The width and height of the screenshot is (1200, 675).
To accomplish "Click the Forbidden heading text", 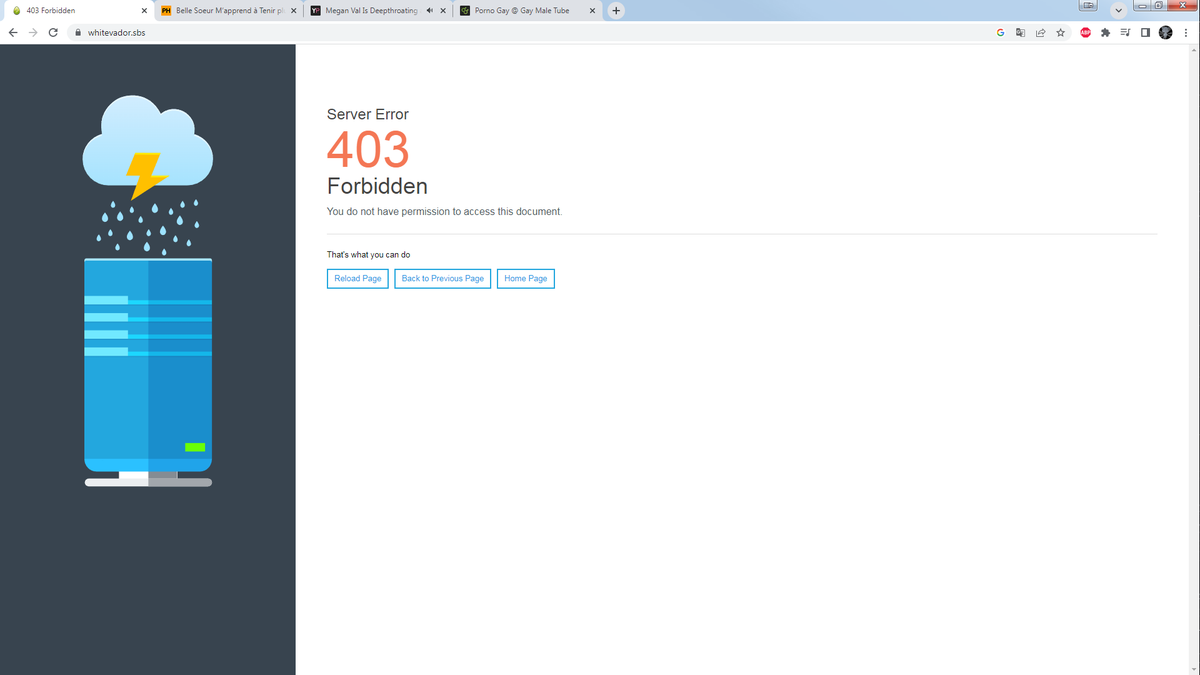I will [x=377, y=186].
